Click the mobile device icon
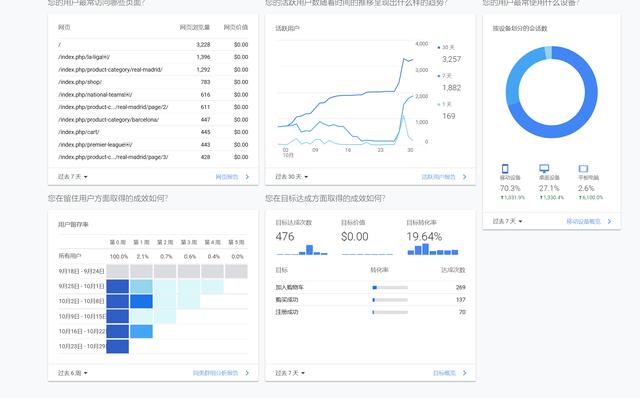 click(x=505, y=169)
